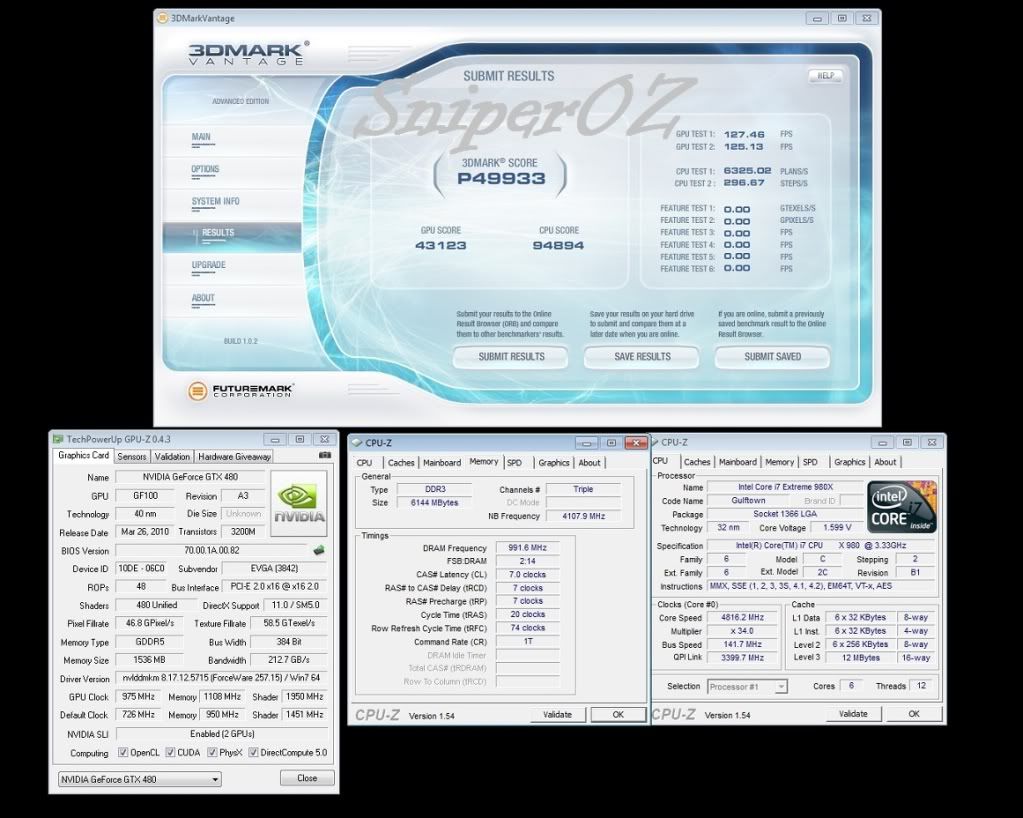Click the Submit Results button
Screen dimensions: 1023x818
coord(511,356)
